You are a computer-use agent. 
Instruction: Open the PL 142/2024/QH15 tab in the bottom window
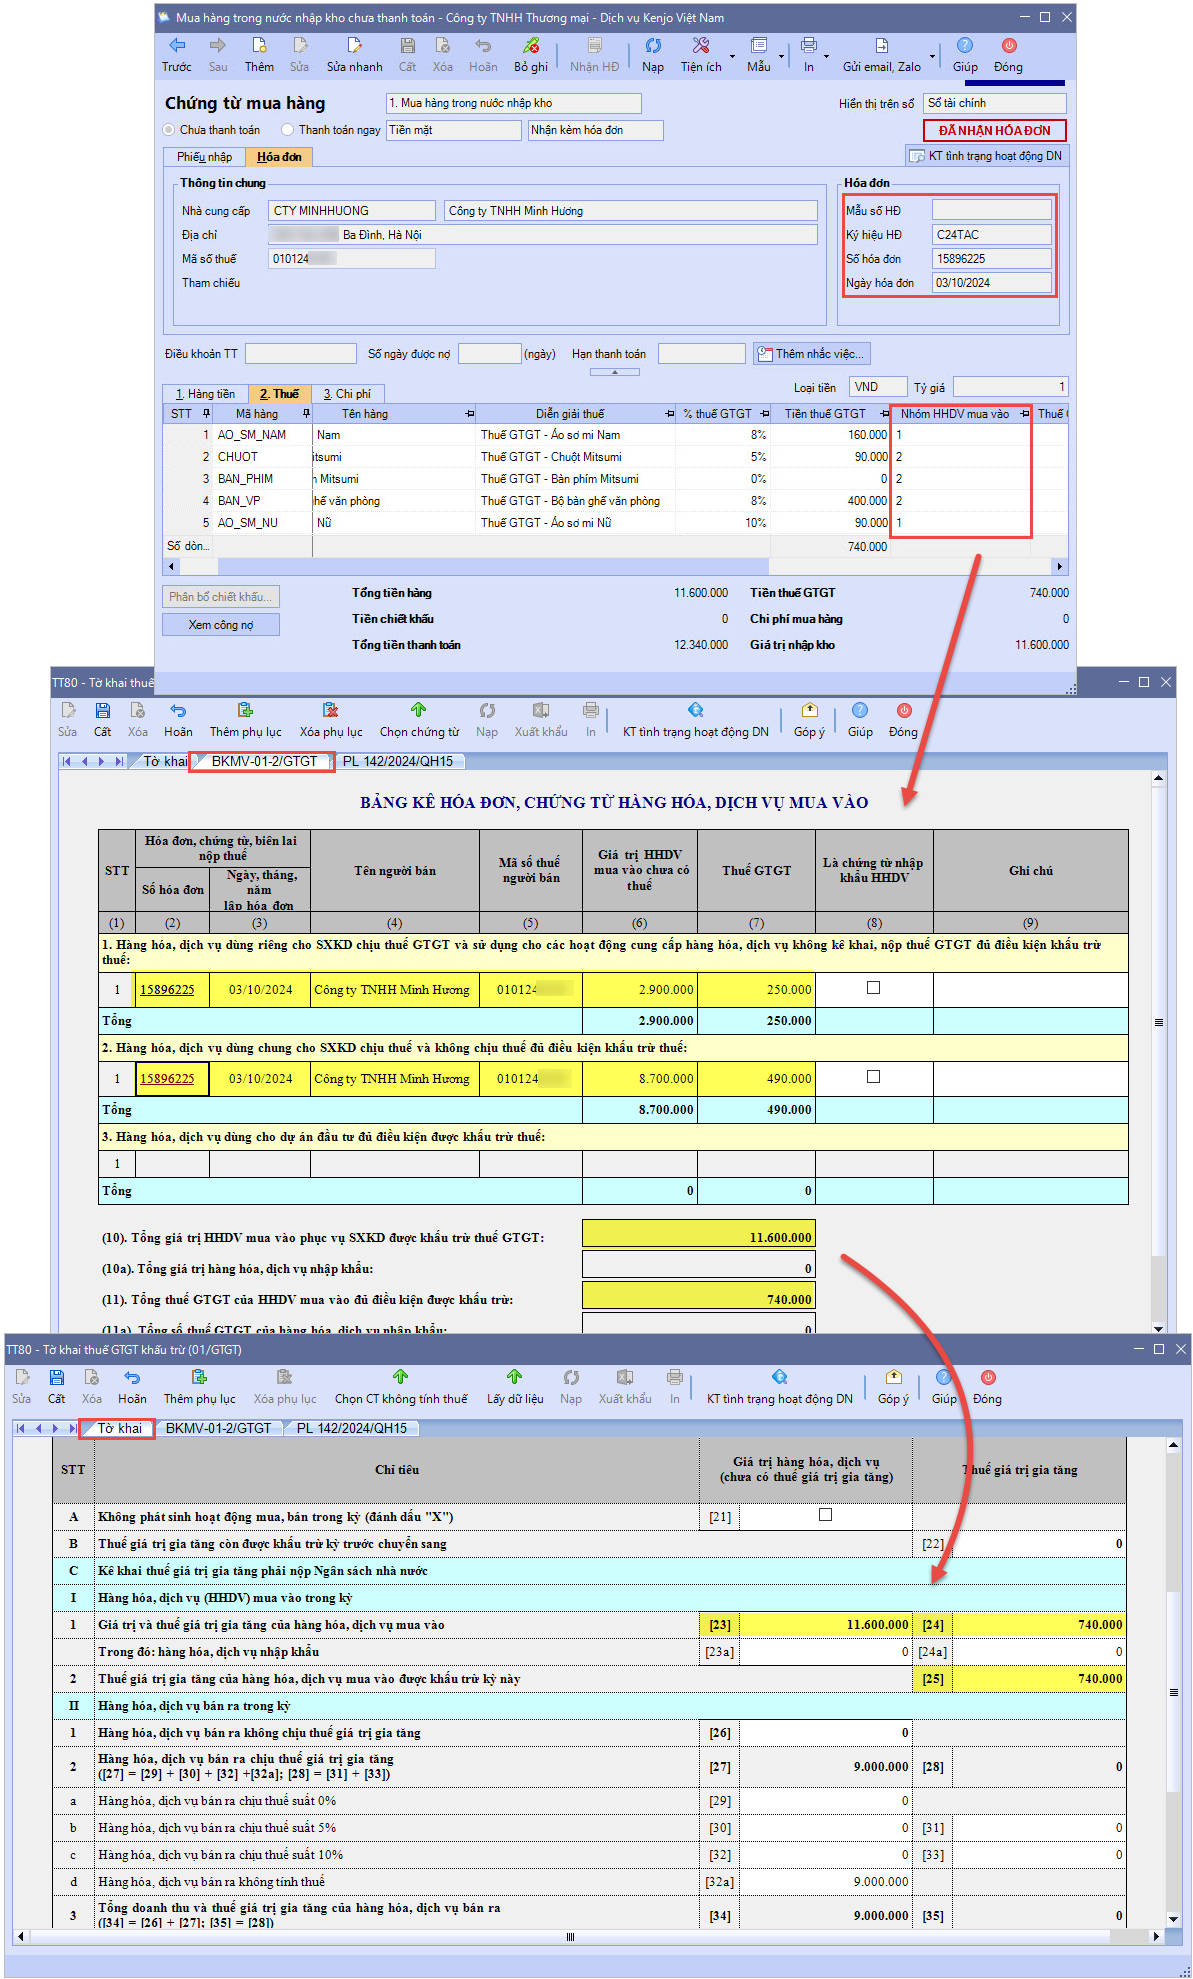351,1428
